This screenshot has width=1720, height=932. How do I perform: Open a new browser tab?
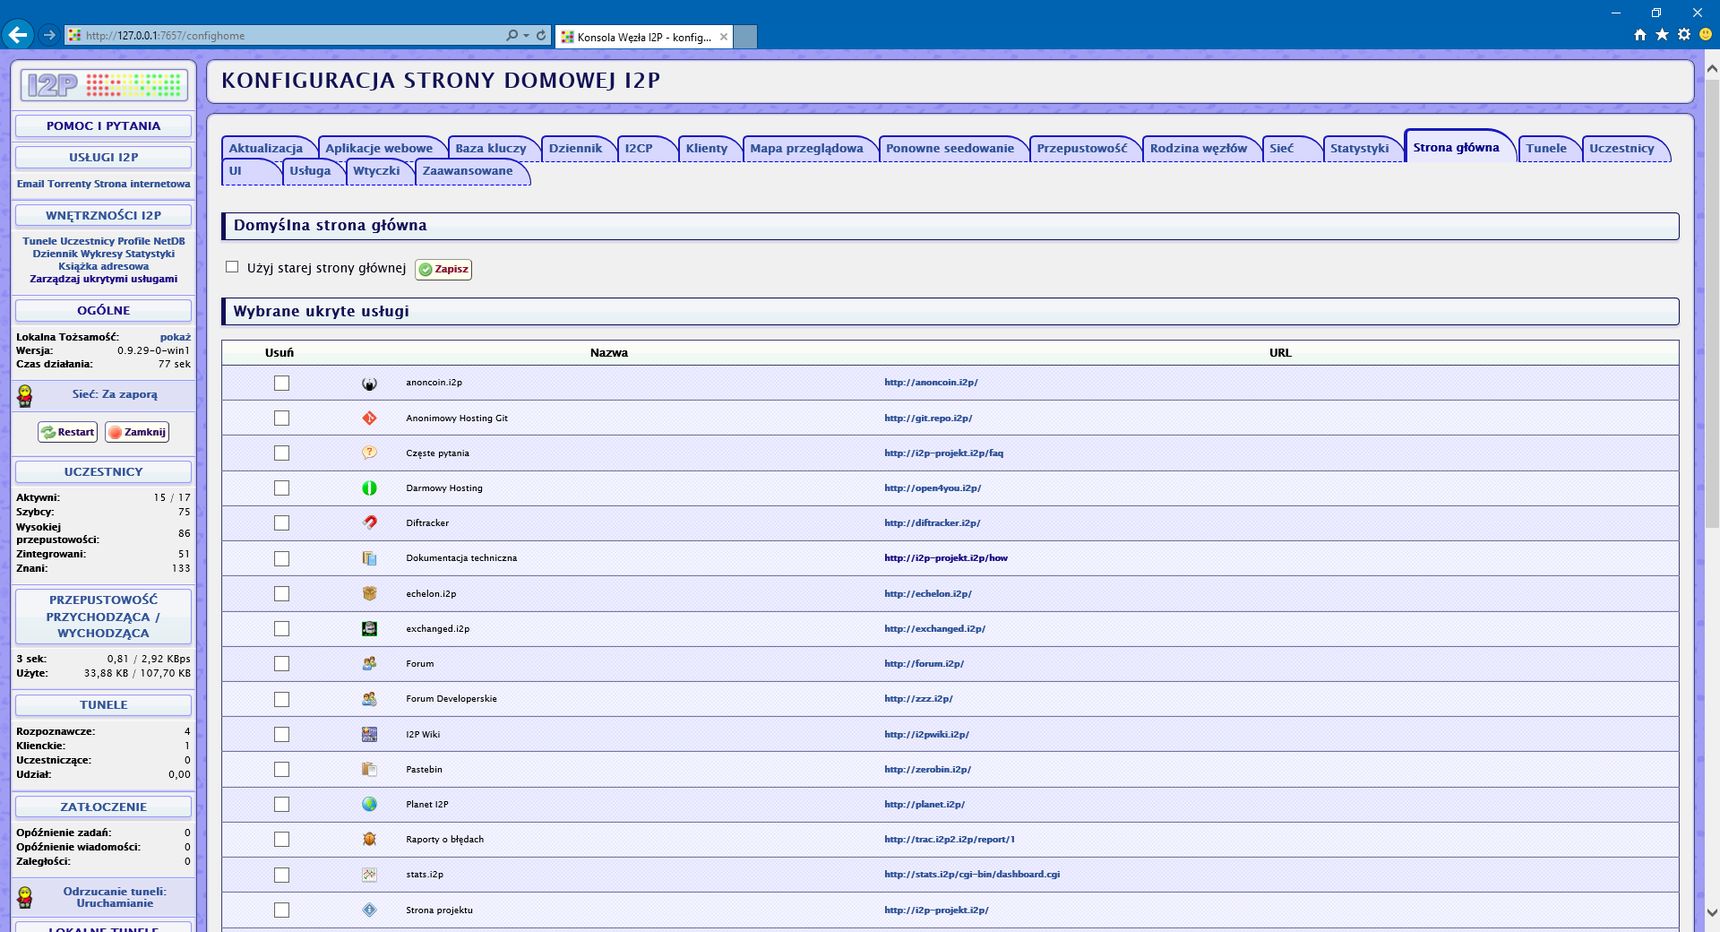coord(746,36)
